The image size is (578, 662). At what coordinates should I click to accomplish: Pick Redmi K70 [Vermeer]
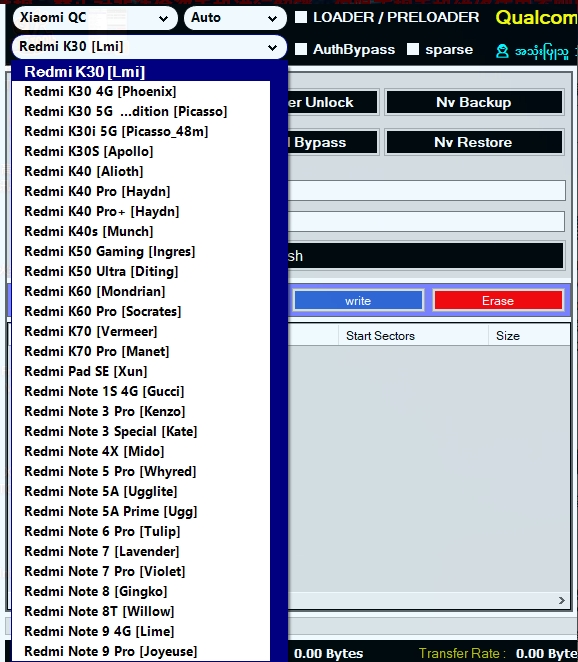coord(141,331)
